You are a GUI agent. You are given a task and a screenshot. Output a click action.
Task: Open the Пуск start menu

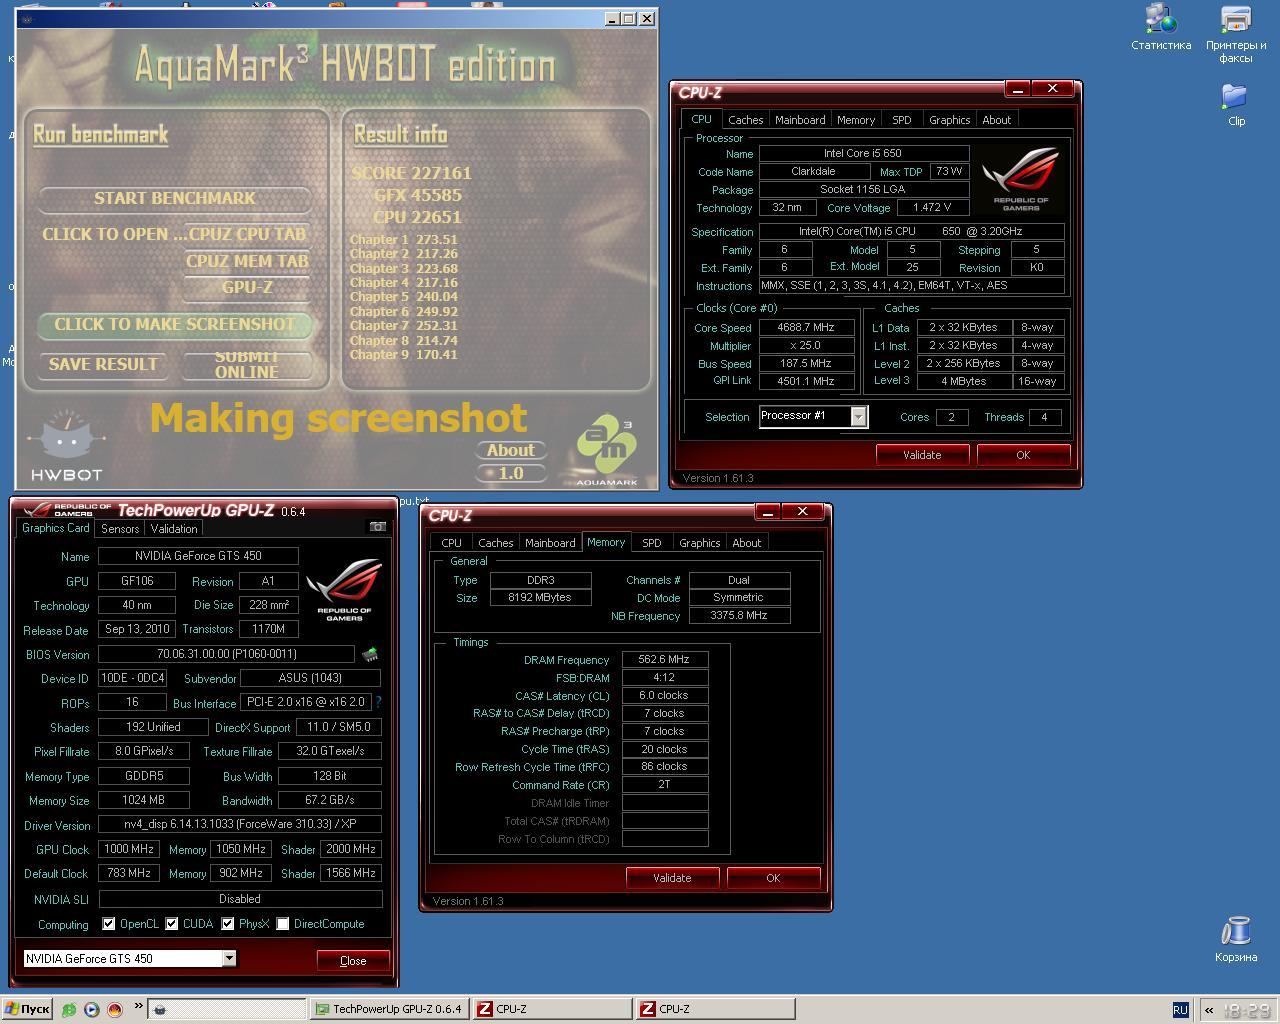click(x=27, y=1009)
